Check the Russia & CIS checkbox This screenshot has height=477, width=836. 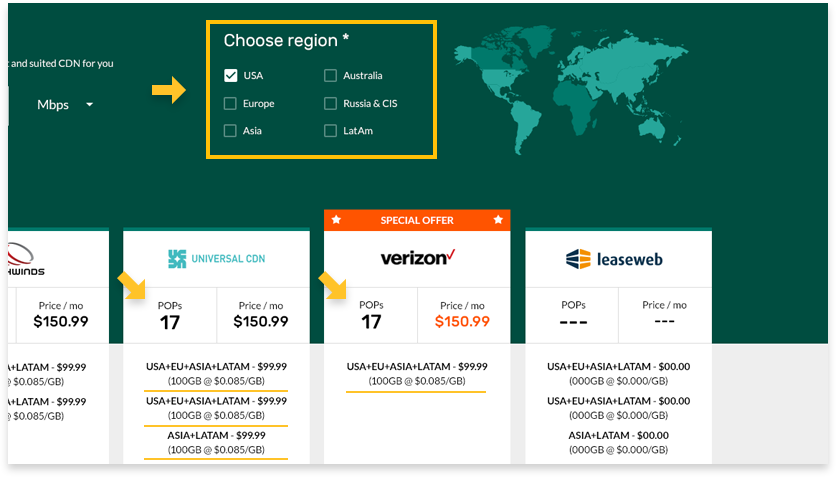coord(331,103)
